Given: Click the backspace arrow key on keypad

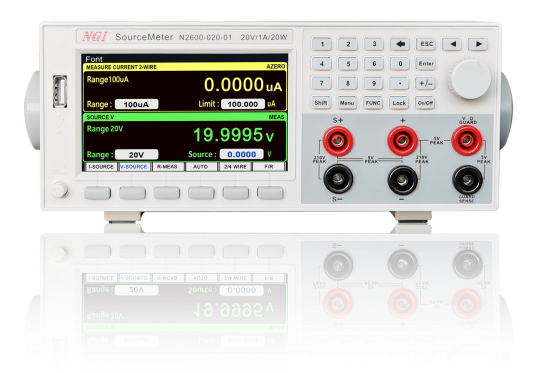Looking at the screenshot, I should pyautogui.click(x=399, y=44).
